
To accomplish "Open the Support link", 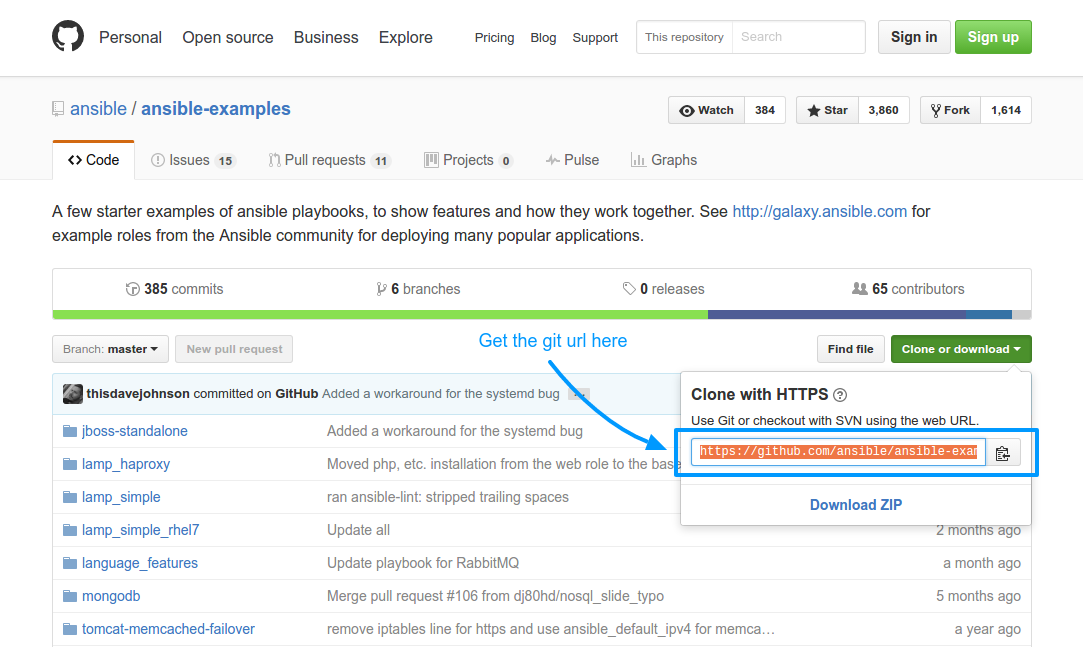I will (595, 37).
